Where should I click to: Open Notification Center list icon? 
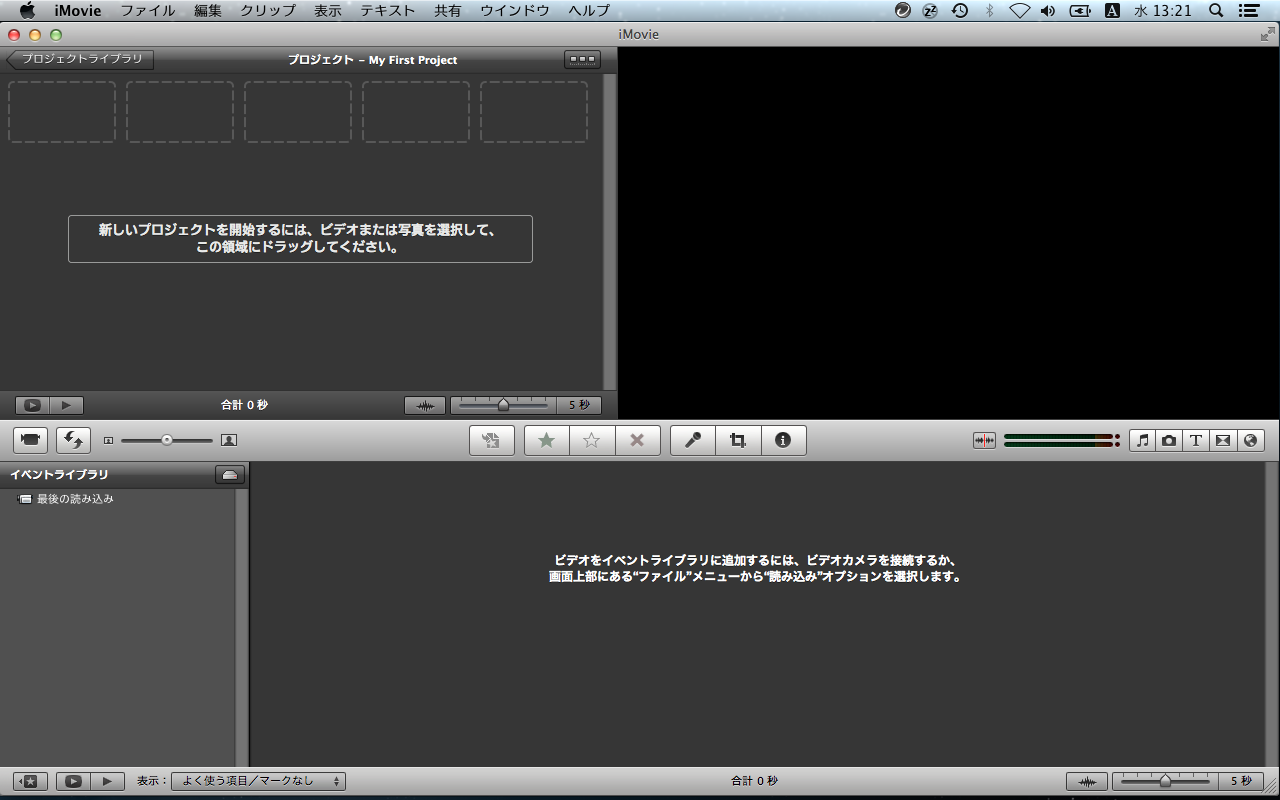click(x=1249, y=11)
